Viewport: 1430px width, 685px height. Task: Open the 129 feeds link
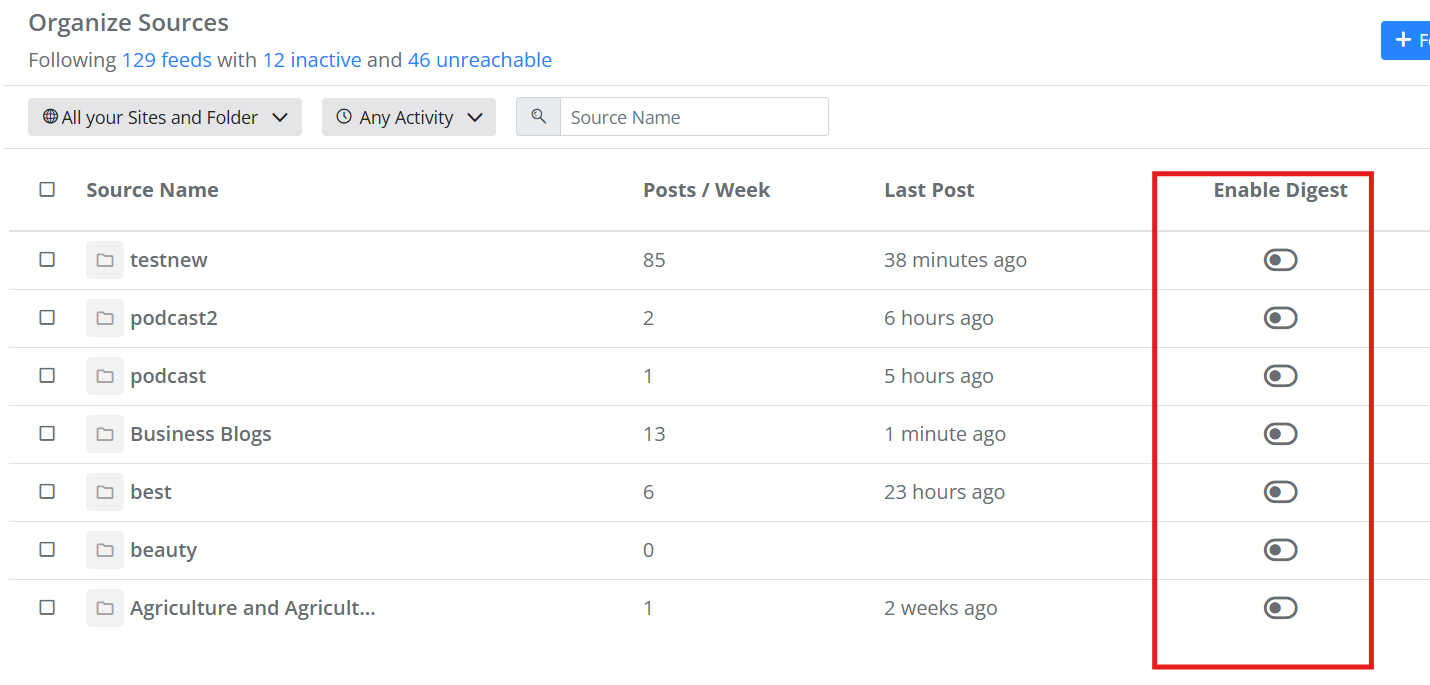[166, 60]
